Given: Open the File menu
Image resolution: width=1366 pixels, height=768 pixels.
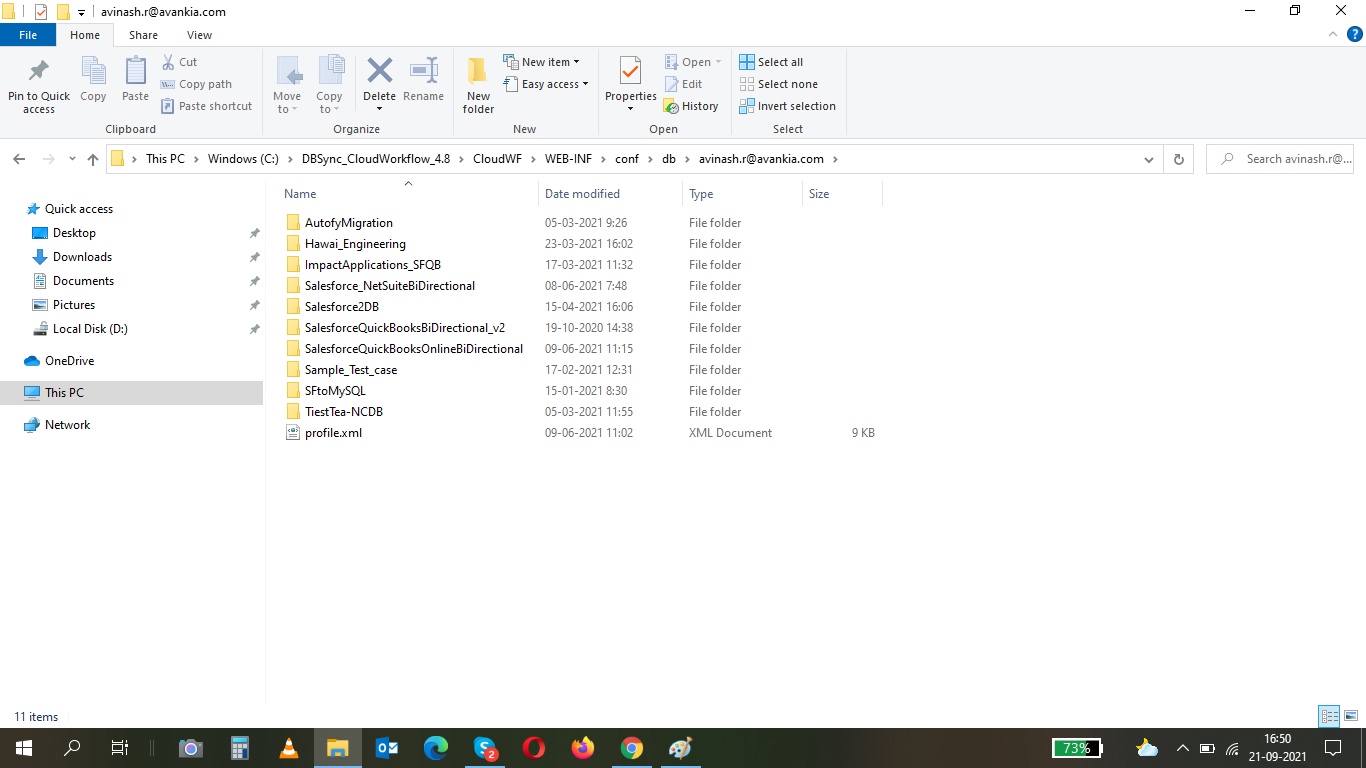Looking at the screenshot, I should (28, 35).
